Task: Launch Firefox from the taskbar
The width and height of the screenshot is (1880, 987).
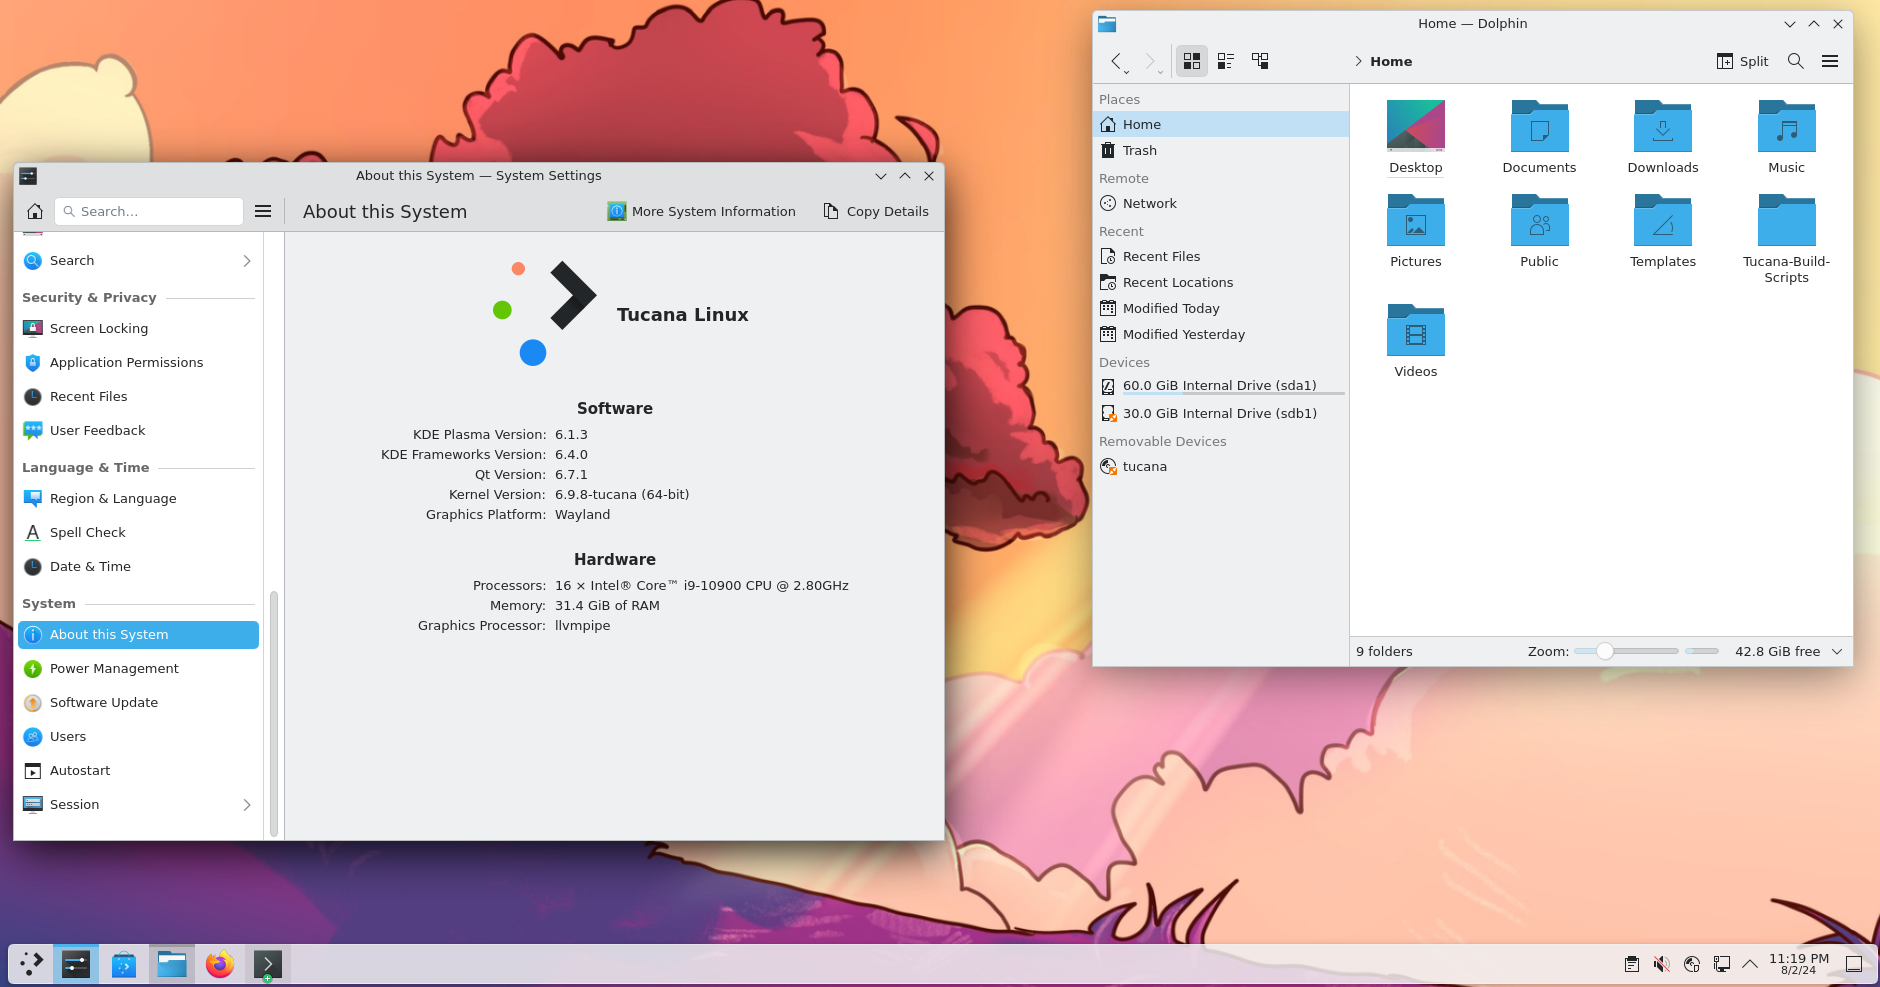Action: coord(220,964)
